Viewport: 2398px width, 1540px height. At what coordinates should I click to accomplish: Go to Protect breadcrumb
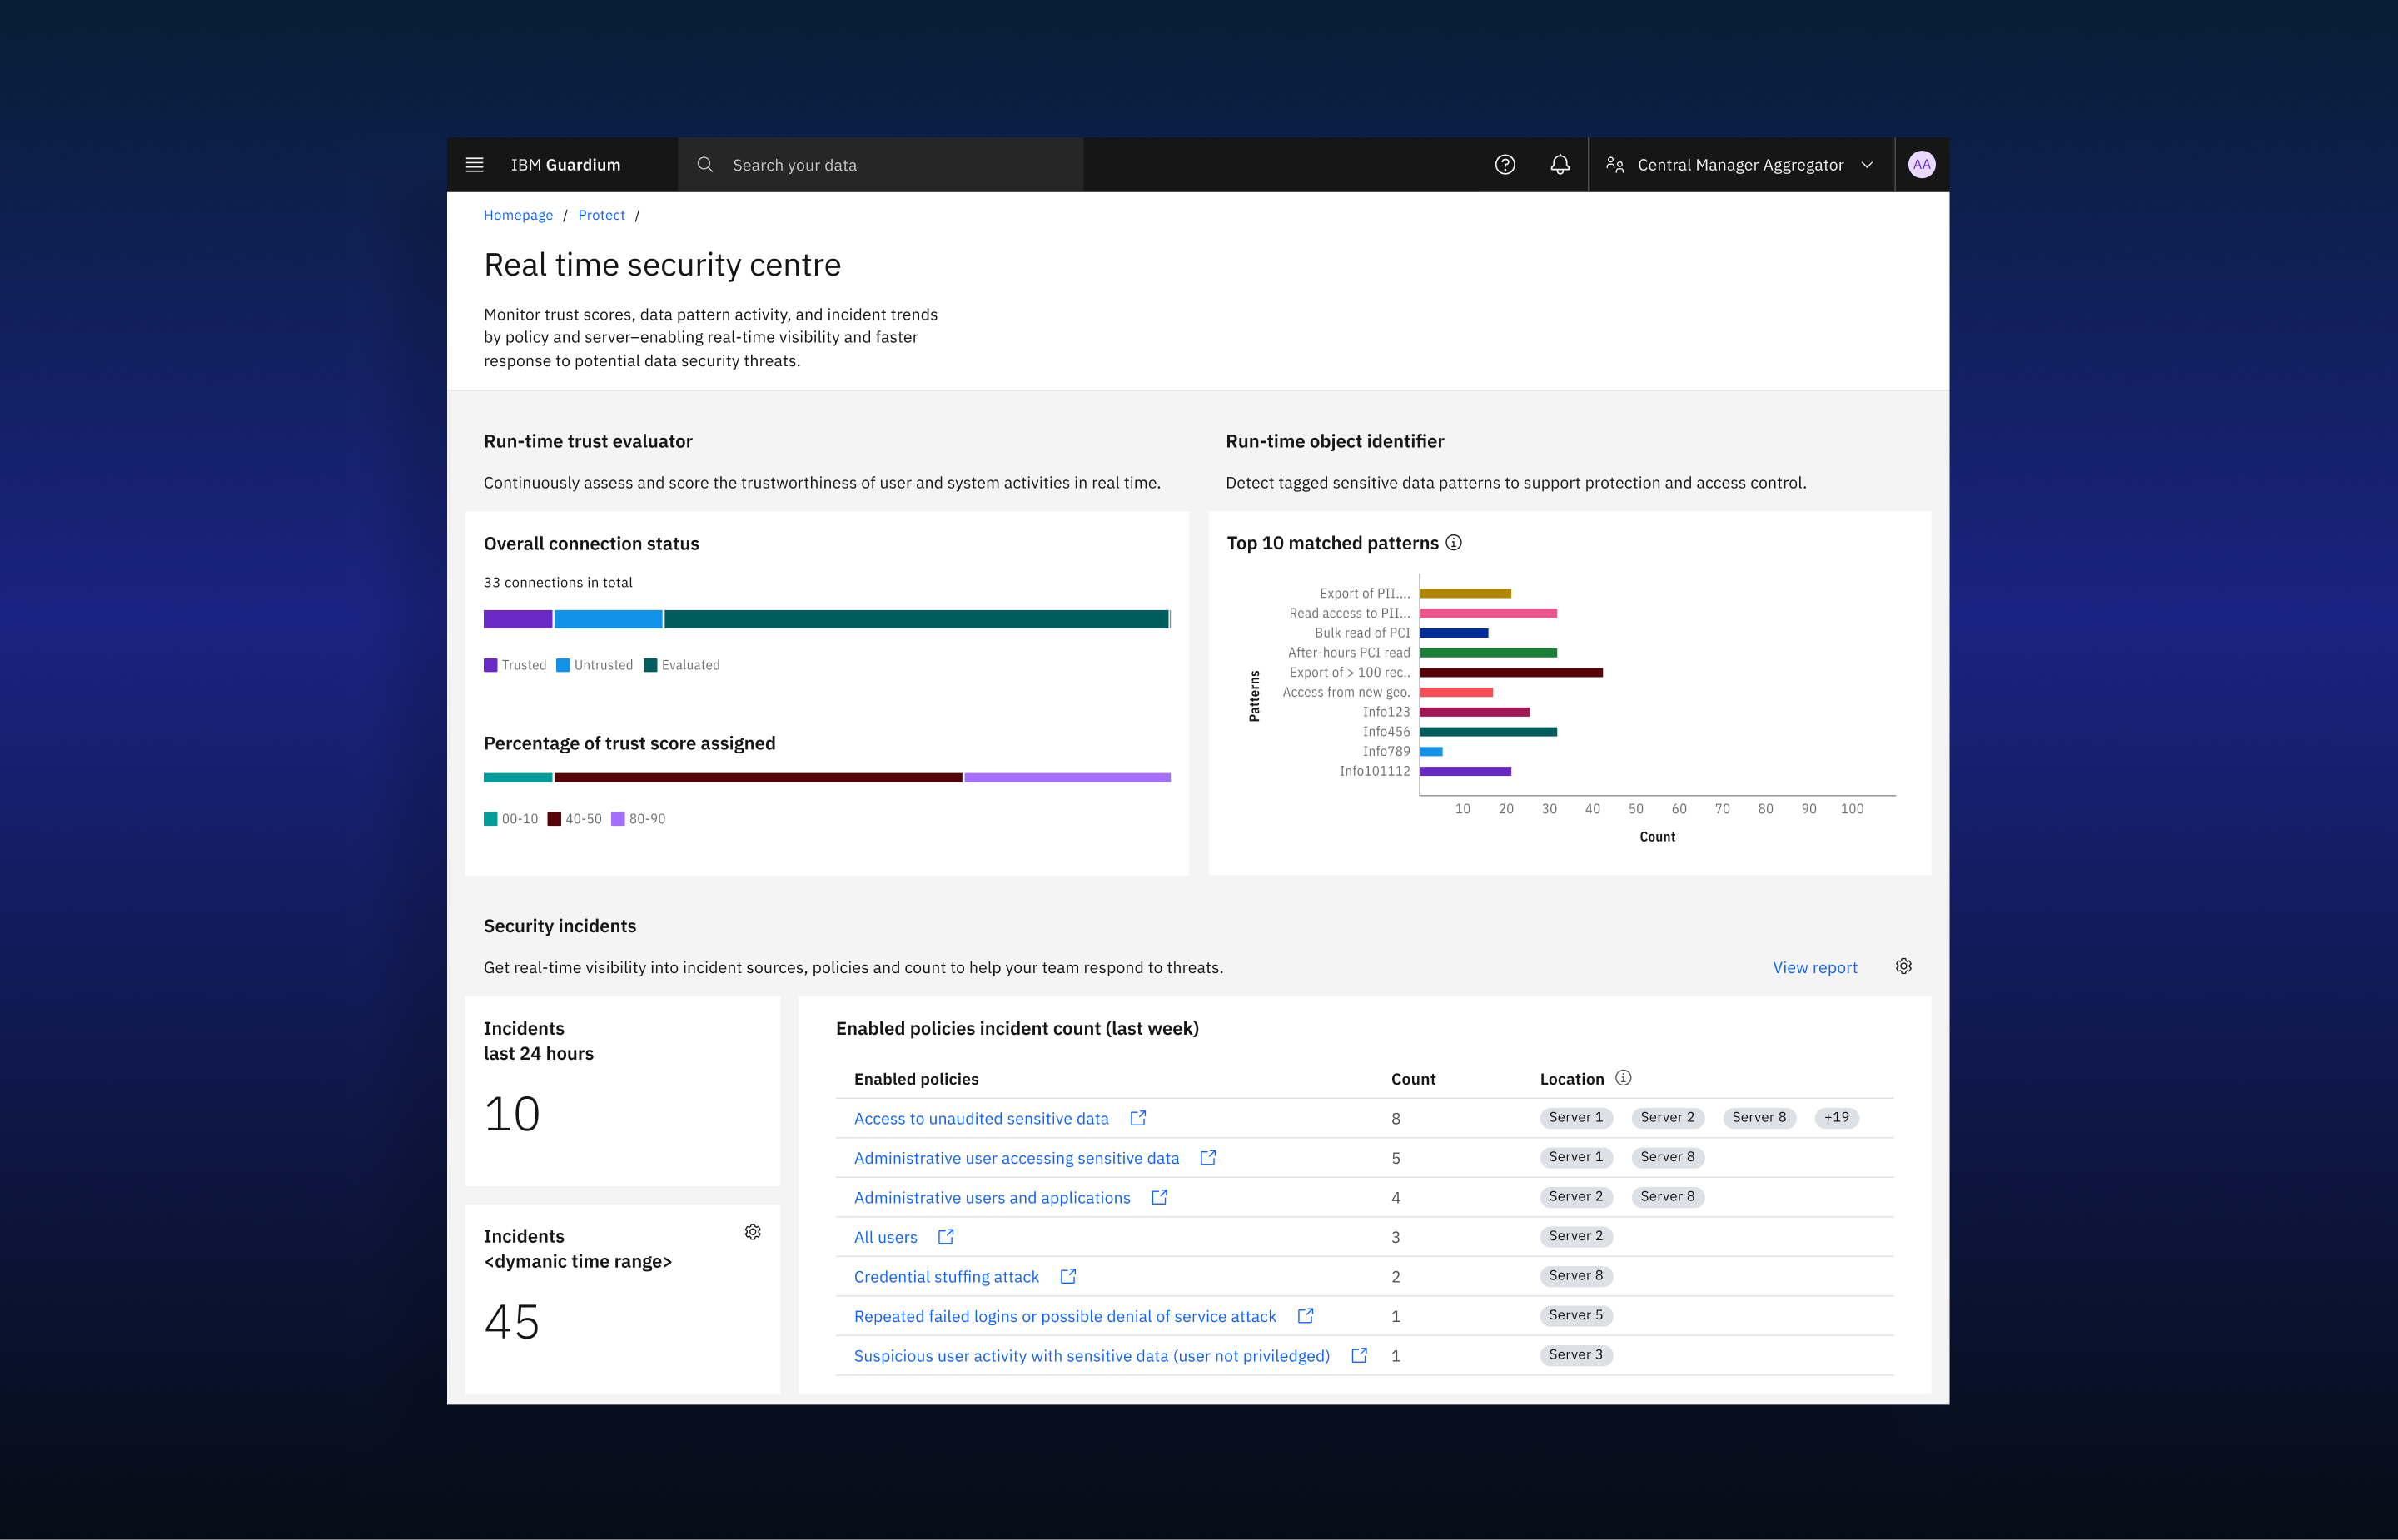point(601,215)
